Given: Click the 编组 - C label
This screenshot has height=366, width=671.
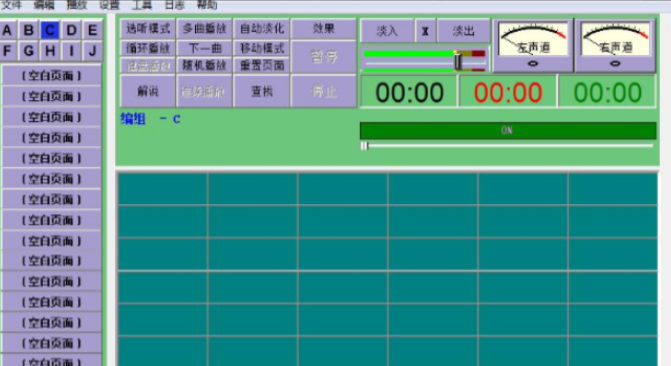Looking at the screenshot, I should (151, 119).
